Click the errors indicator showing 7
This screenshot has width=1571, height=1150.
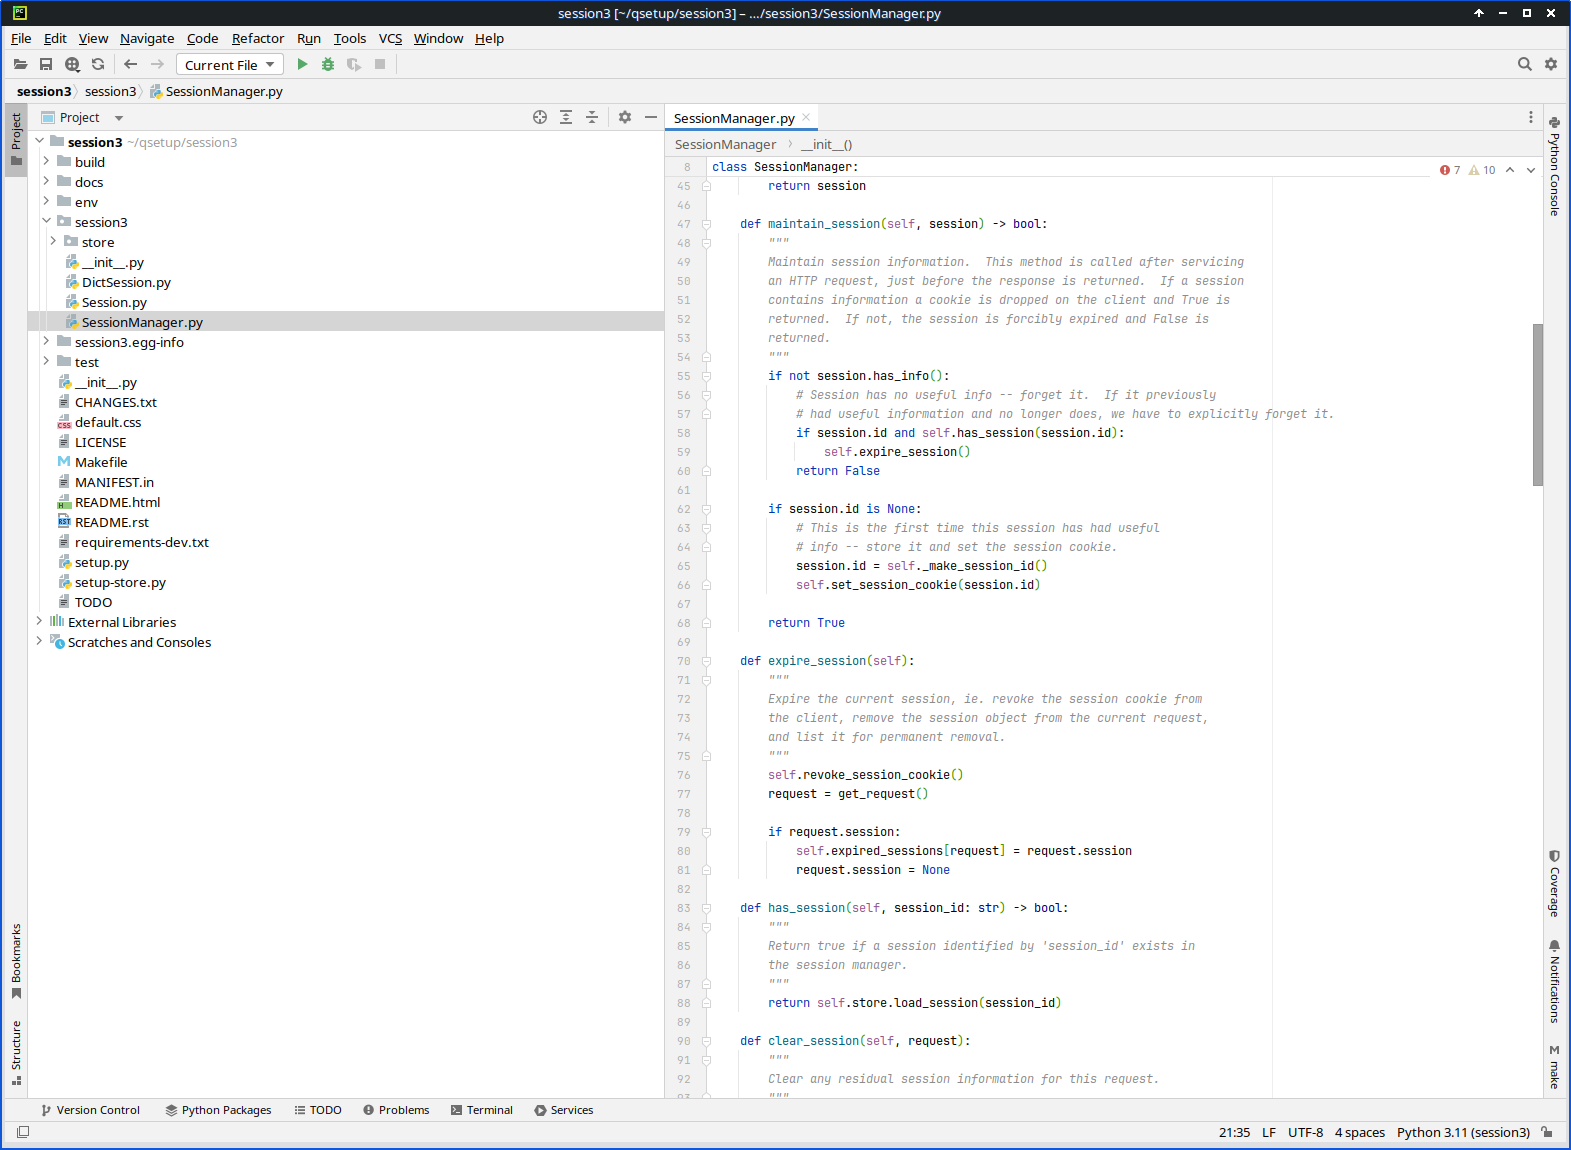coord(1450,170)
